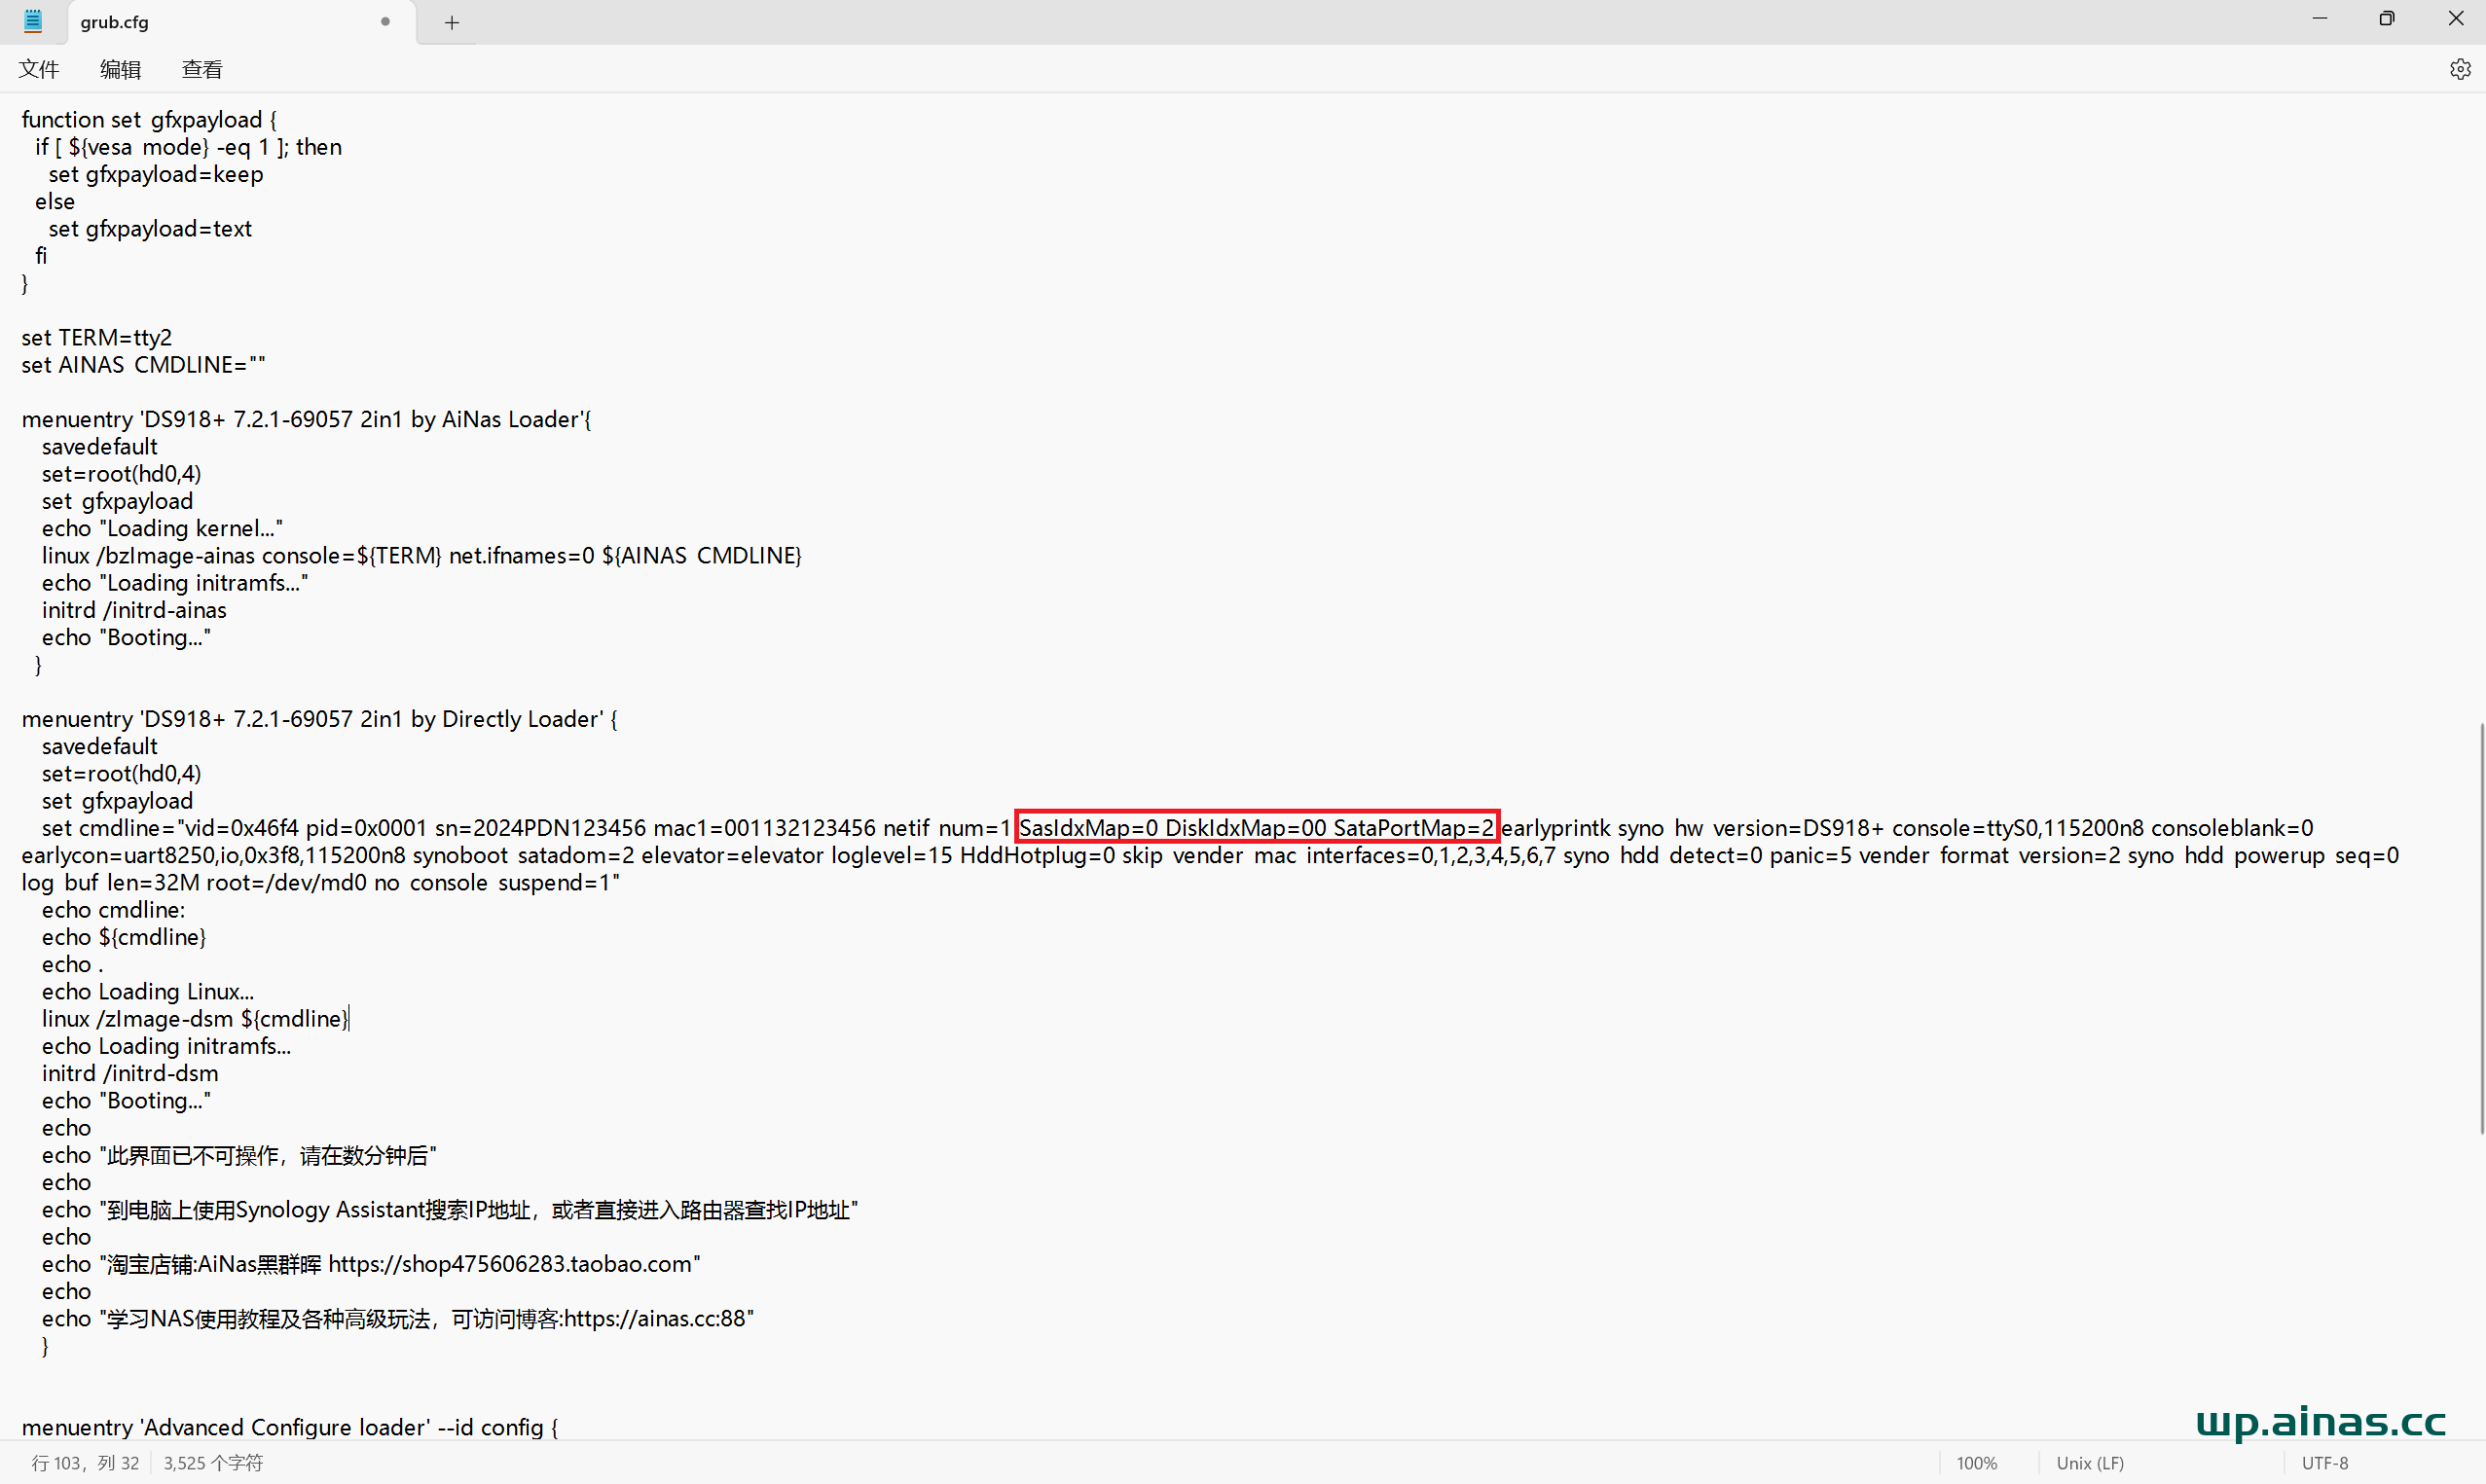Click the unsaved-changes dot on grub.cfg tab
The image size is (2486, 1484).
[x=385, y=21]
